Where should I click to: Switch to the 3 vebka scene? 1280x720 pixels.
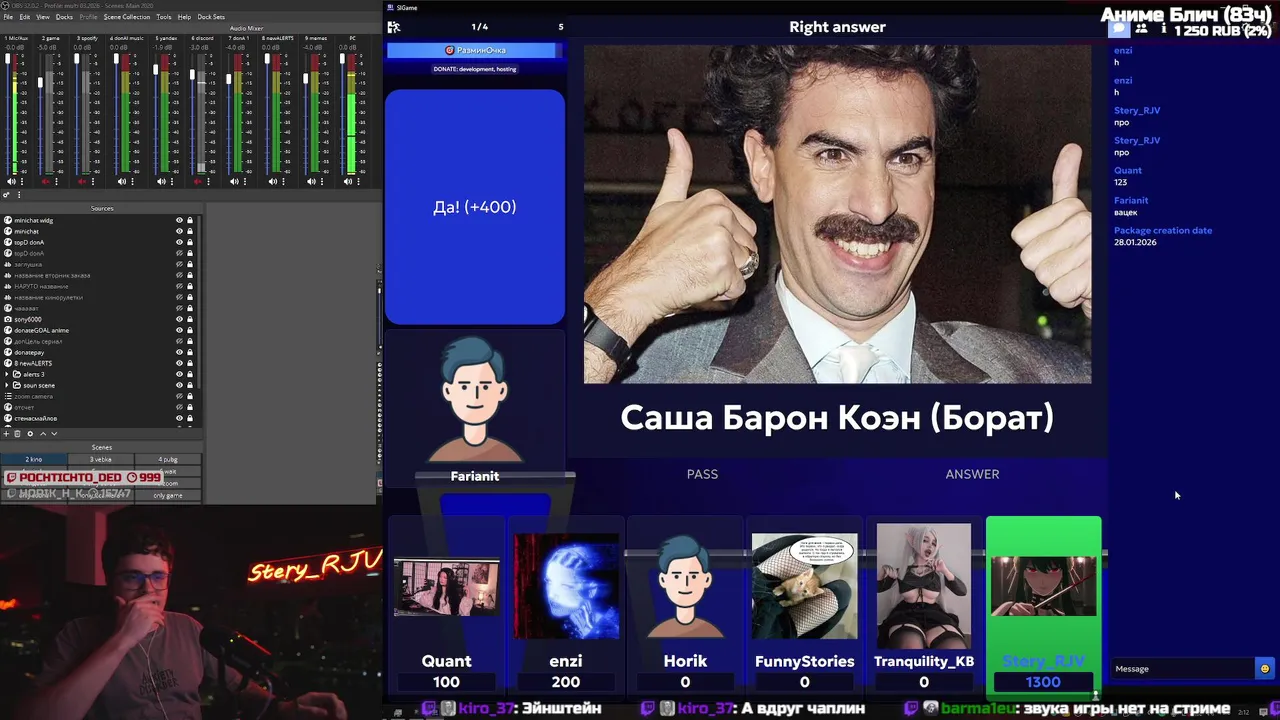tap(101, 459)
